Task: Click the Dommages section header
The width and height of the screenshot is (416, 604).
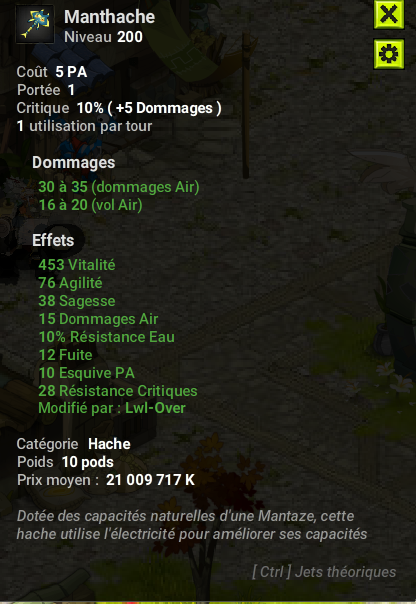Action: tap(74, 163)
